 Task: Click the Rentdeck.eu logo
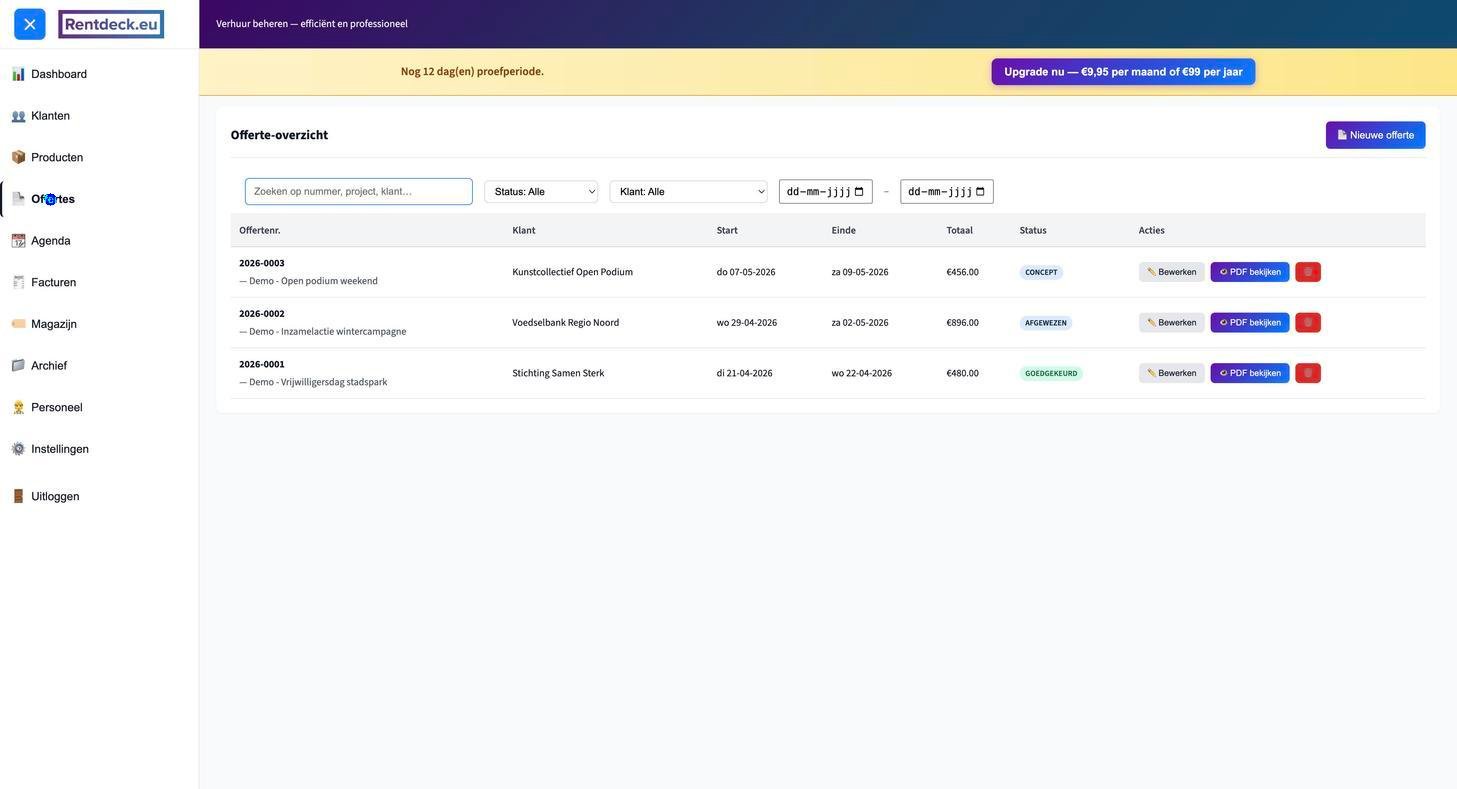(111, 24)
